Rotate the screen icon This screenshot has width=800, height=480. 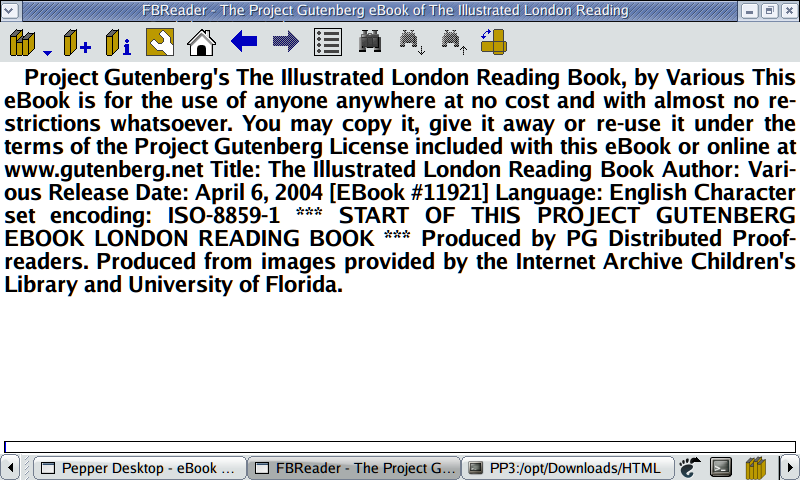(493, 42)
